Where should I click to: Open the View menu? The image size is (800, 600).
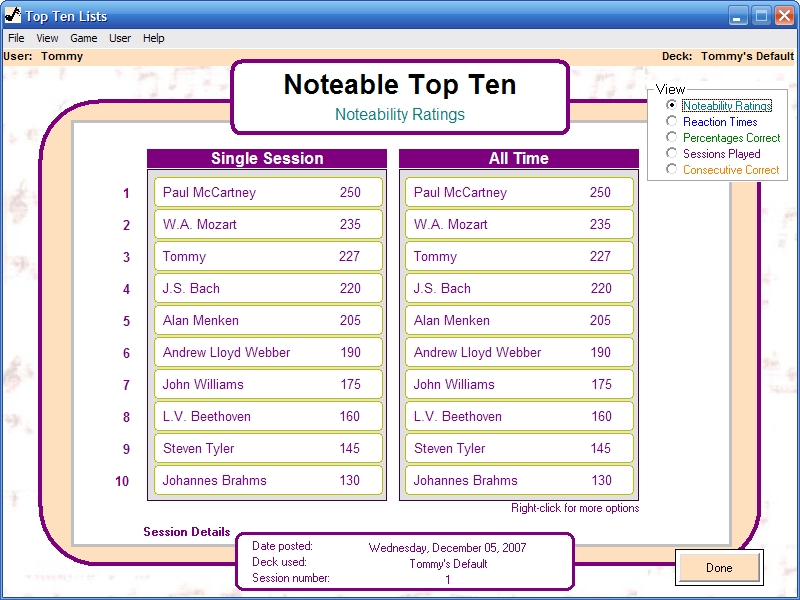pos(47,38)
